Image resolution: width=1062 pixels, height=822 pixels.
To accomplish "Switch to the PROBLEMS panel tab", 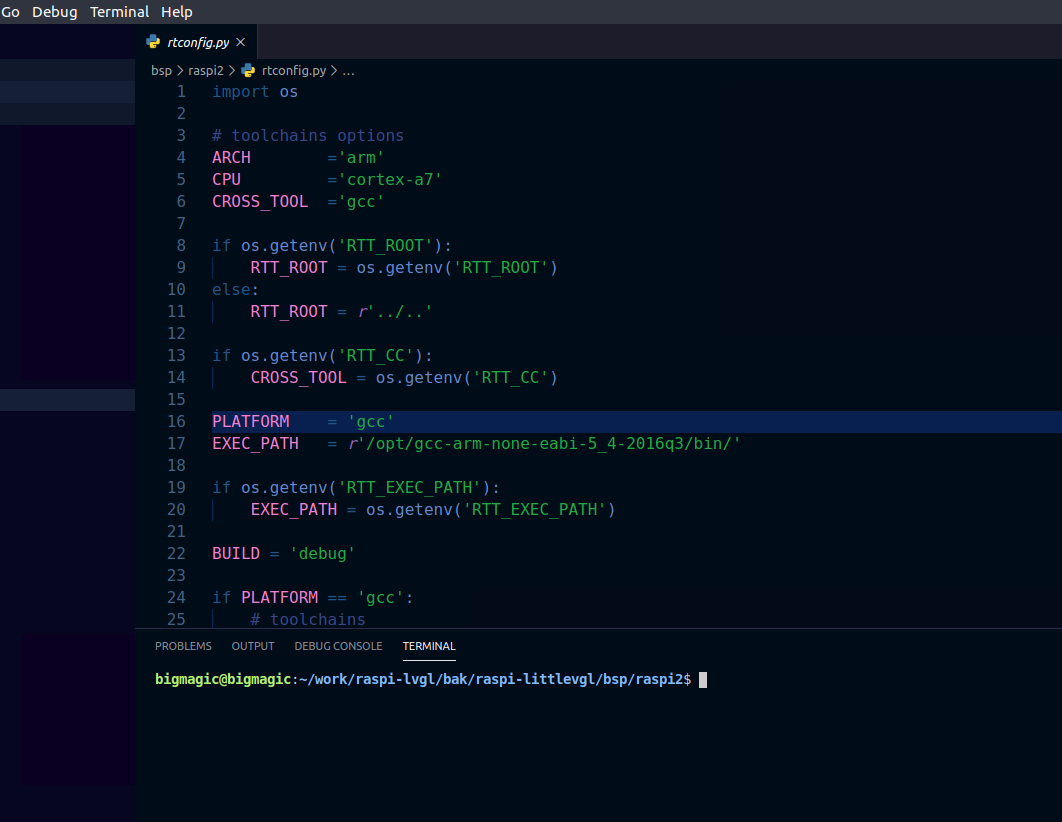I will pos(183,647).
